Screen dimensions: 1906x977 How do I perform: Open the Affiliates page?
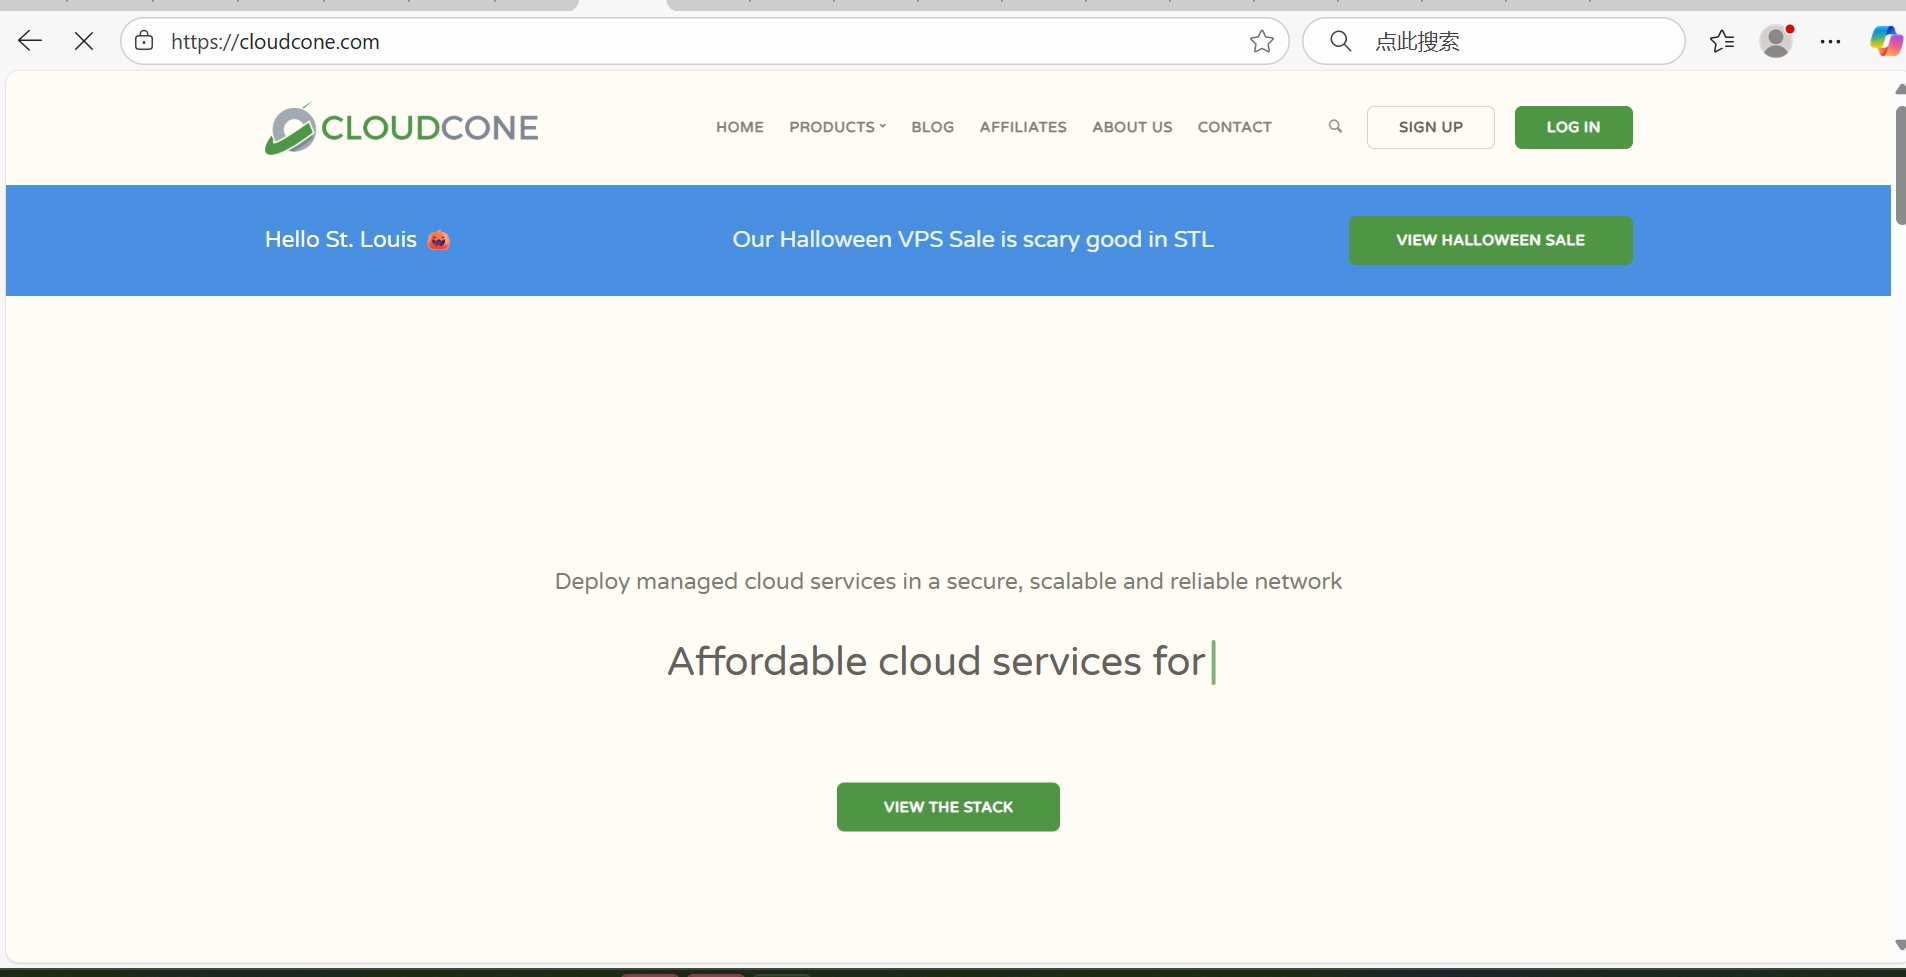click(x=1022, y=127)
